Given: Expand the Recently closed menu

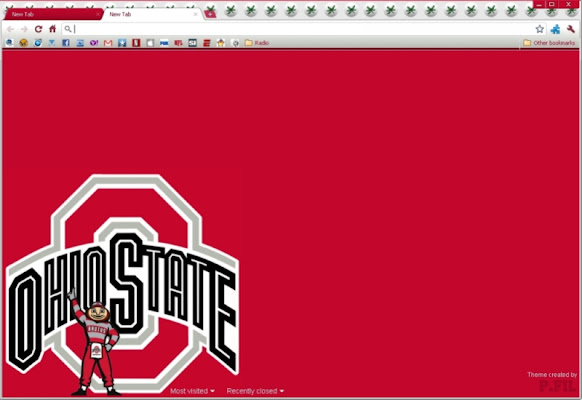Looking at the screenshot, I should coord(255,391).
